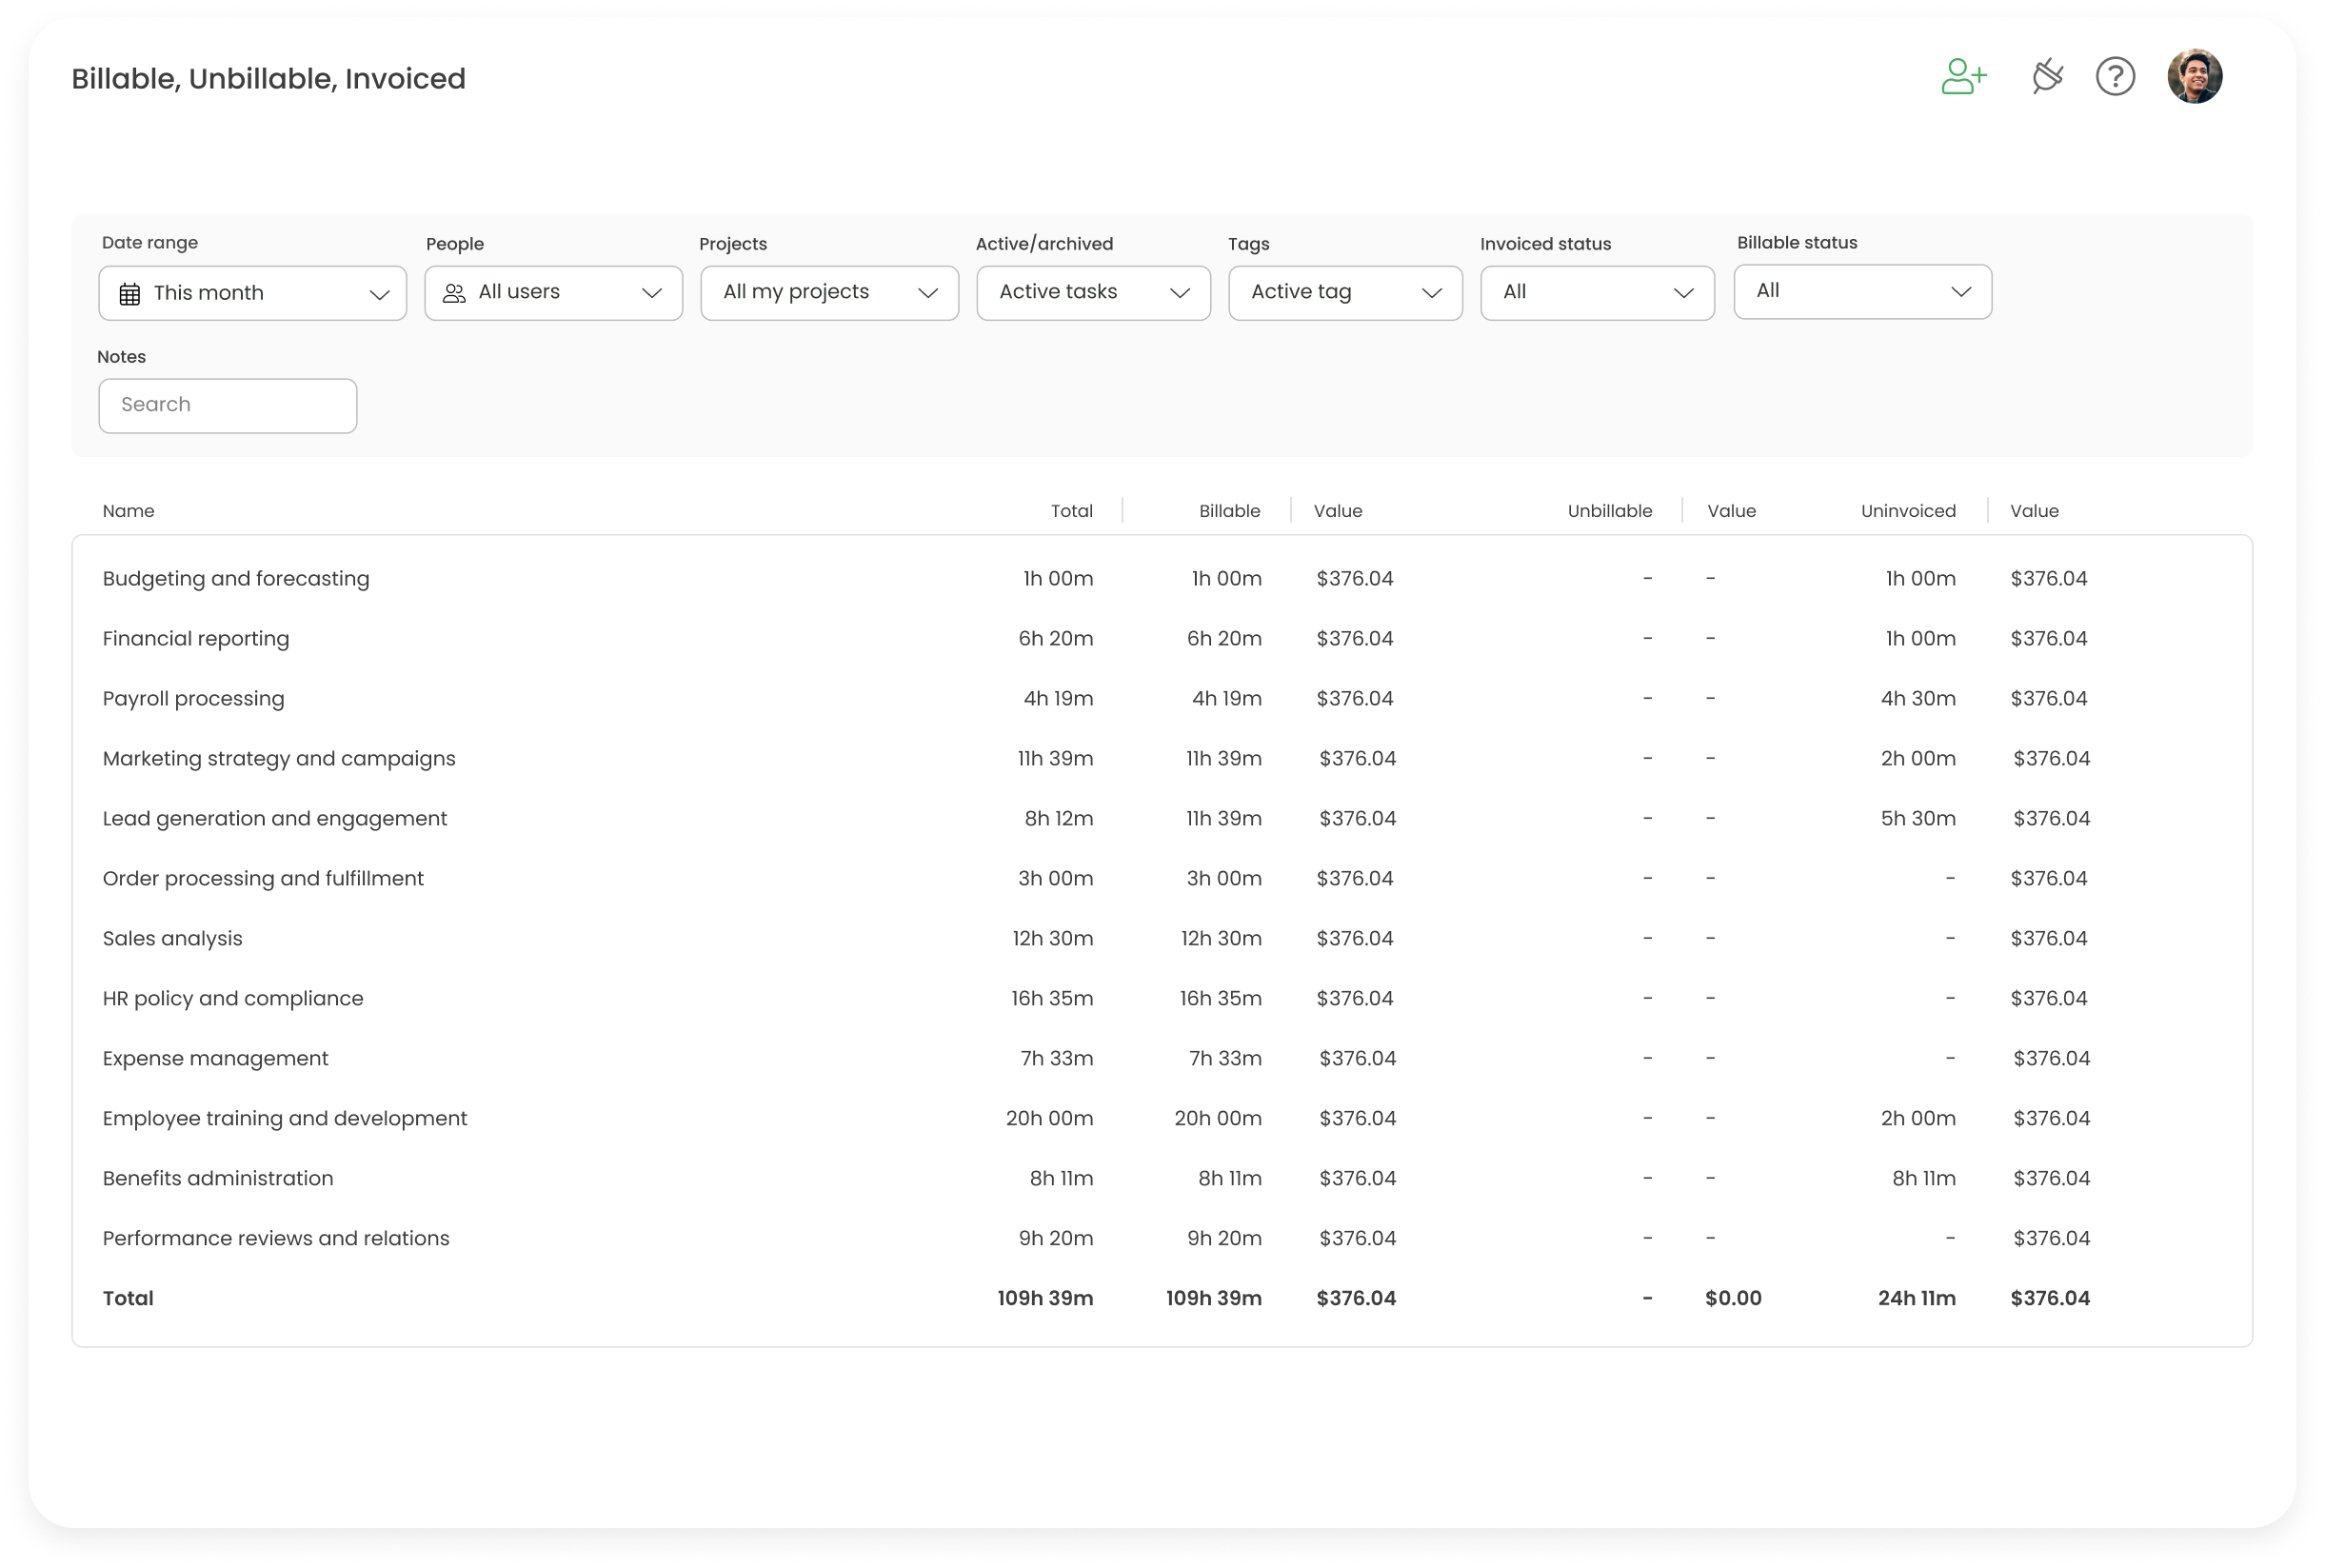Select the Sales analysis row
Image resolution: width=2325 pixels, height=1568 pixels.
coord(172,939)
